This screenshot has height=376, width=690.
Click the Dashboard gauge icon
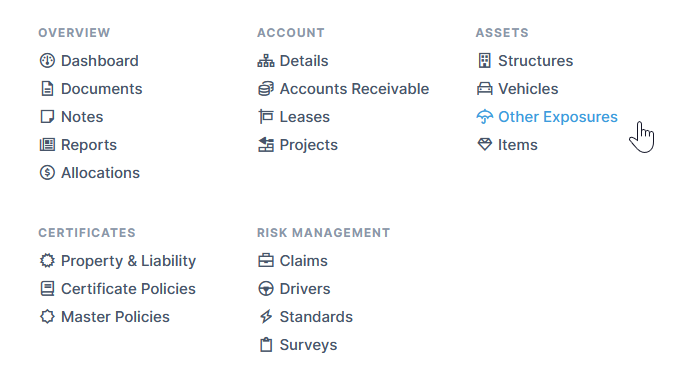47,61
